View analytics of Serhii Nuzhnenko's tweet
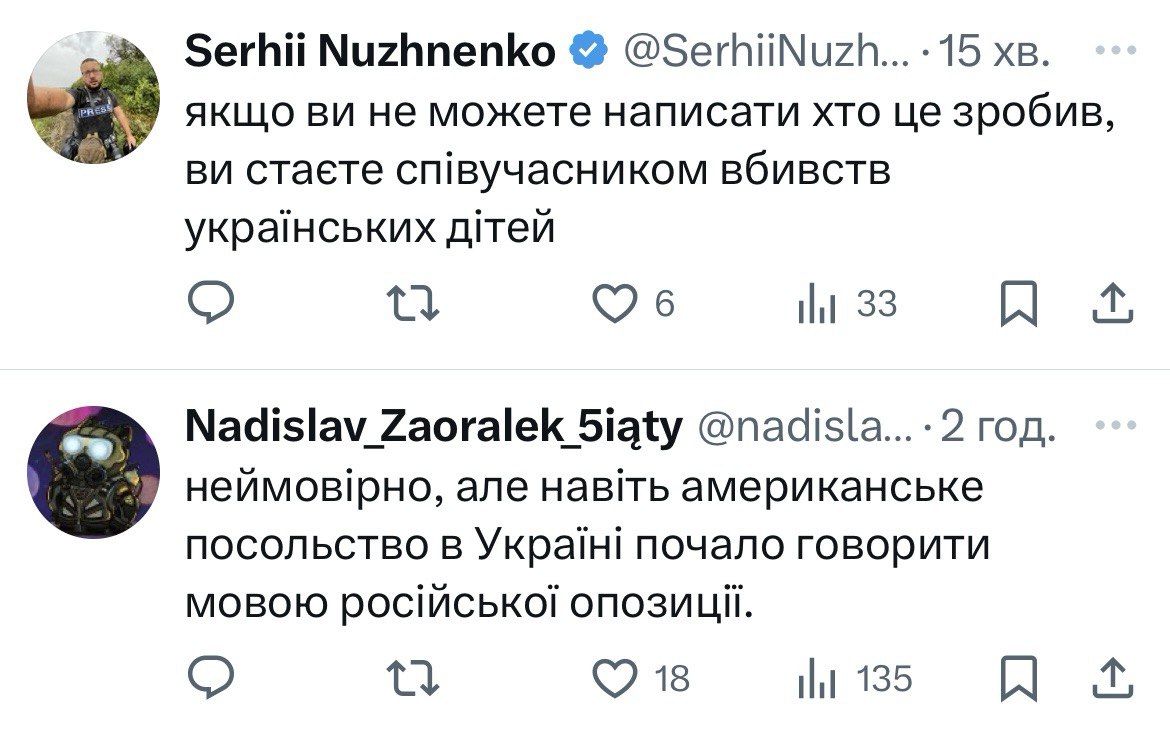 click(x=815, y=304)
